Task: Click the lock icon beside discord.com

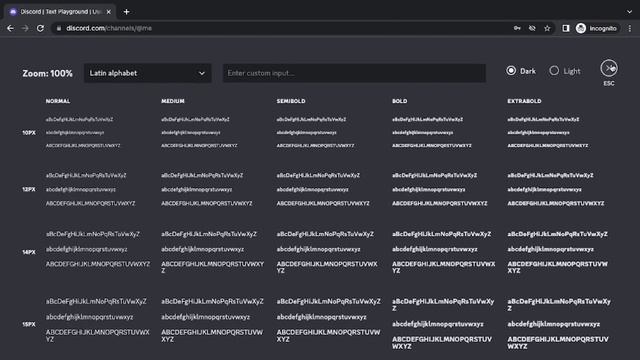Action: (59, 28)
